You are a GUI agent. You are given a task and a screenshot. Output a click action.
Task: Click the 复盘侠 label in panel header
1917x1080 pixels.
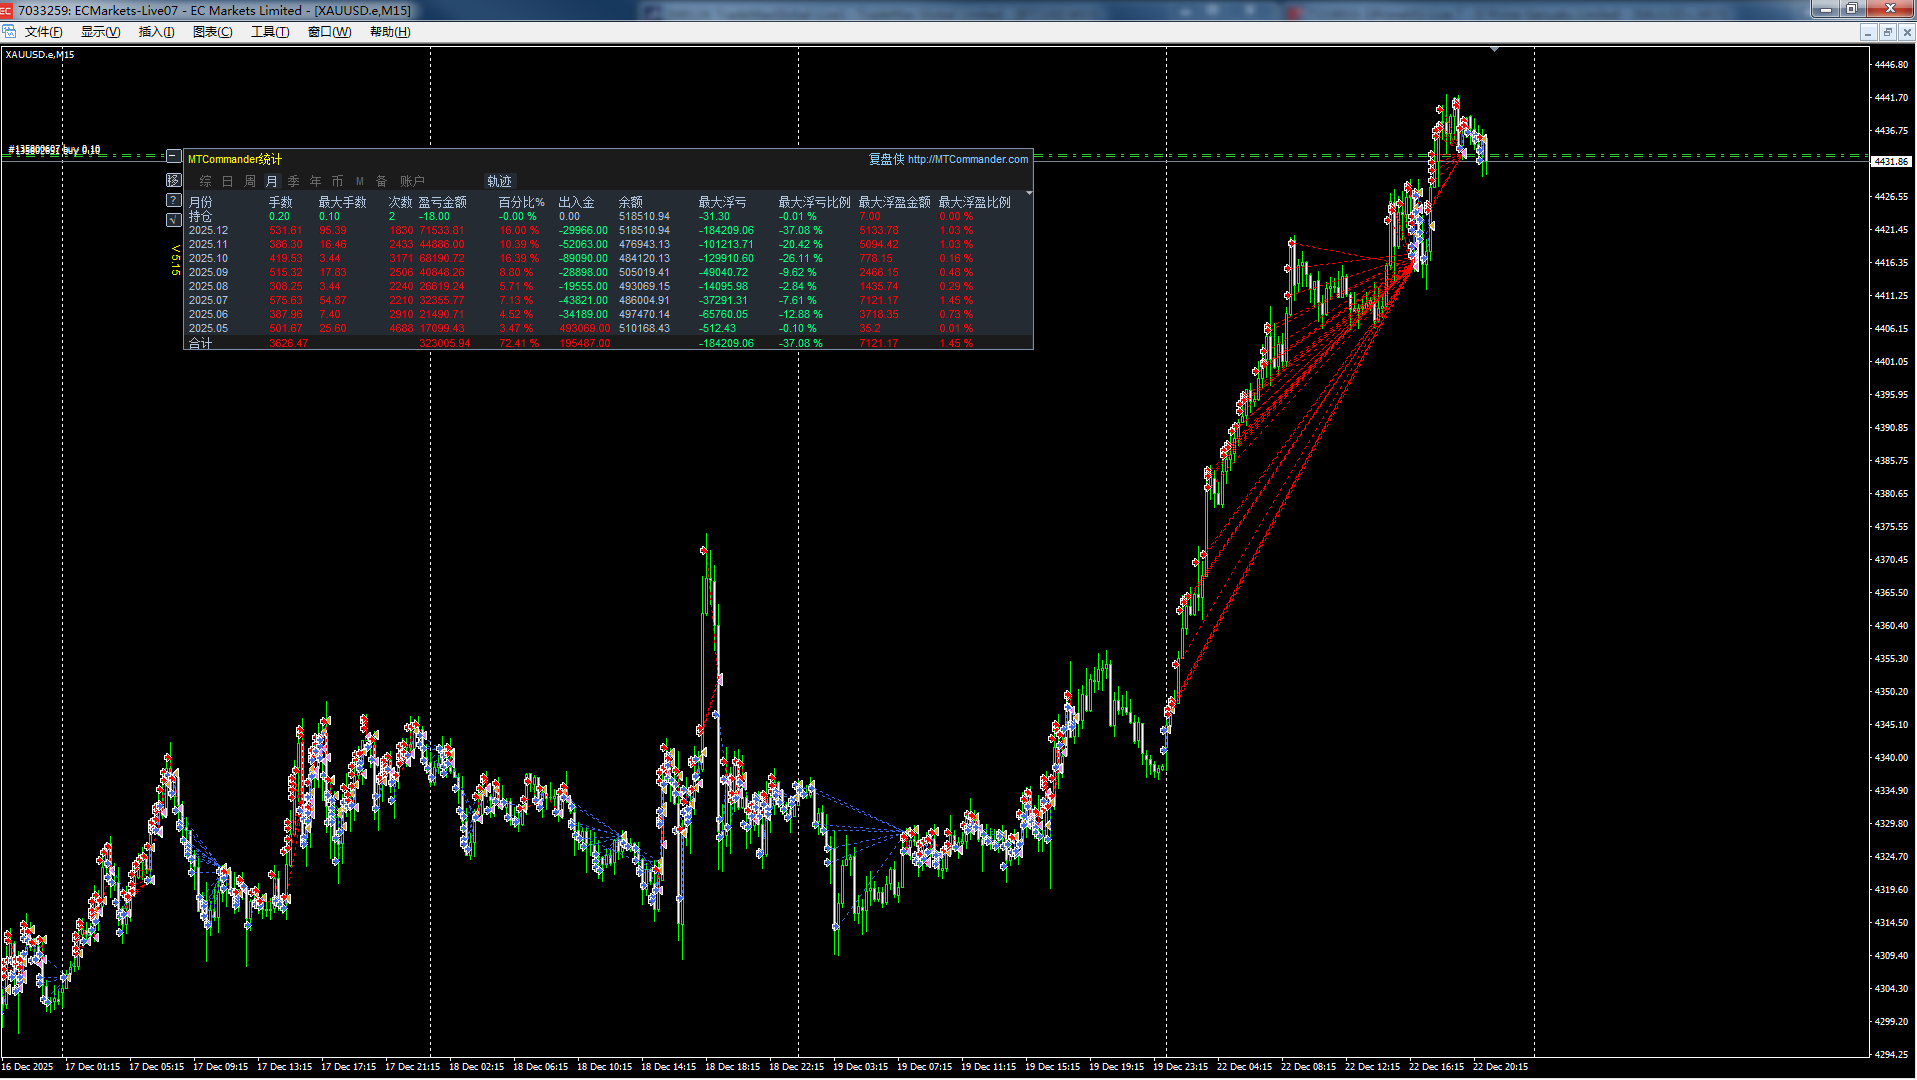pyautogui.click(x=886, y=159)
